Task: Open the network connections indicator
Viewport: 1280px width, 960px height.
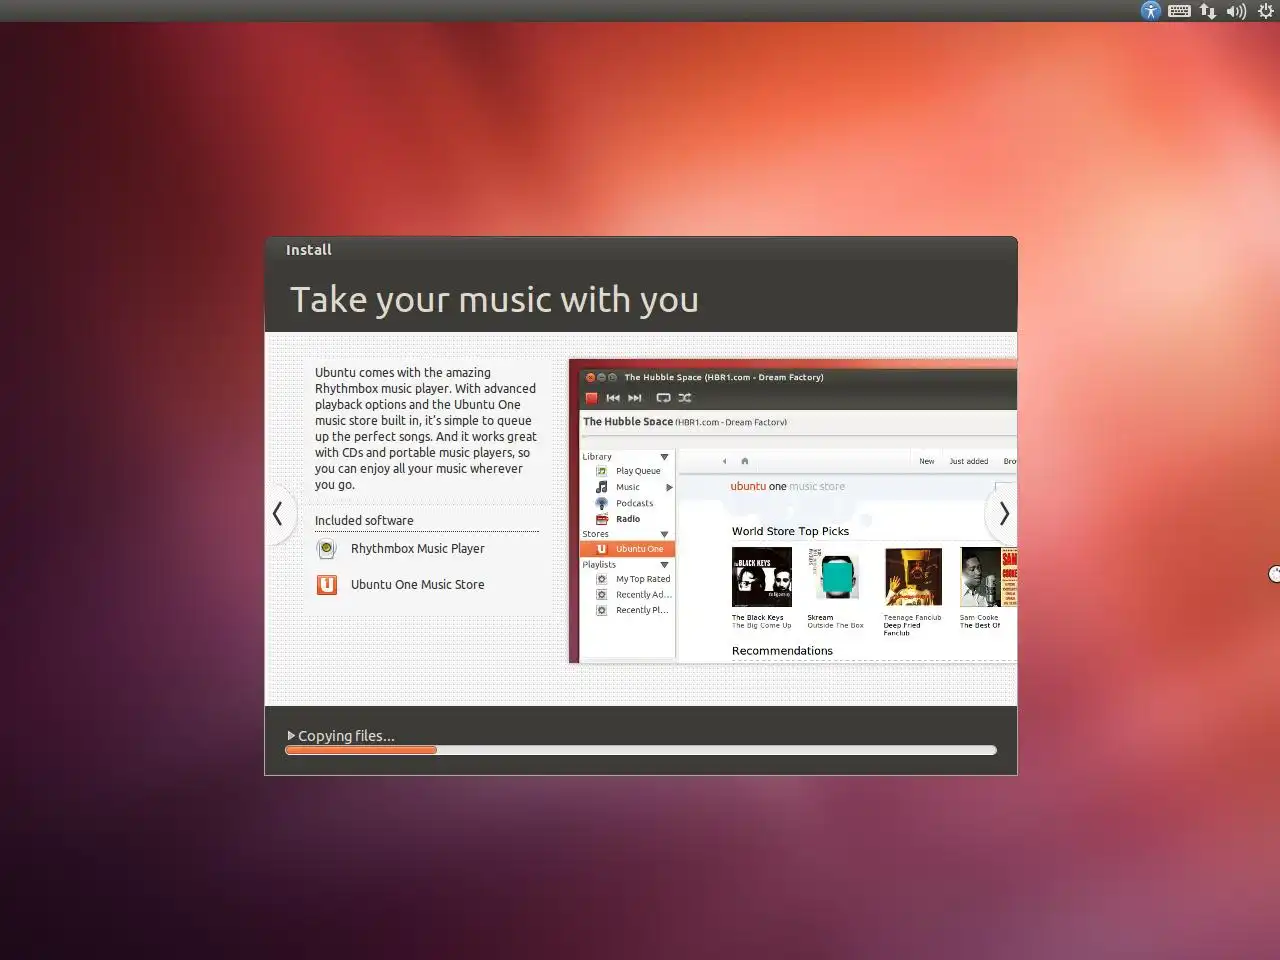Action: tap(1208, 11)
